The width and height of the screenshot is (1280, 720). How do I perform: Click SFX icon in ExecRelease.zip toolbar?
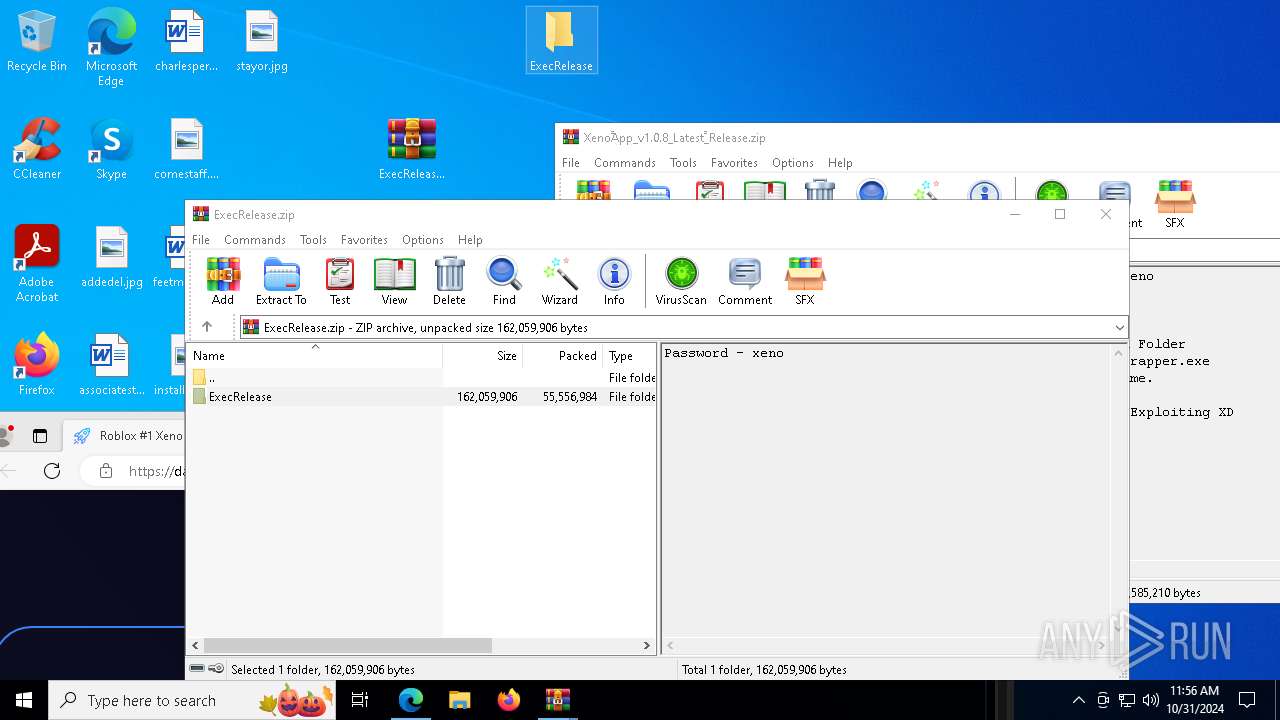point(805,281)
